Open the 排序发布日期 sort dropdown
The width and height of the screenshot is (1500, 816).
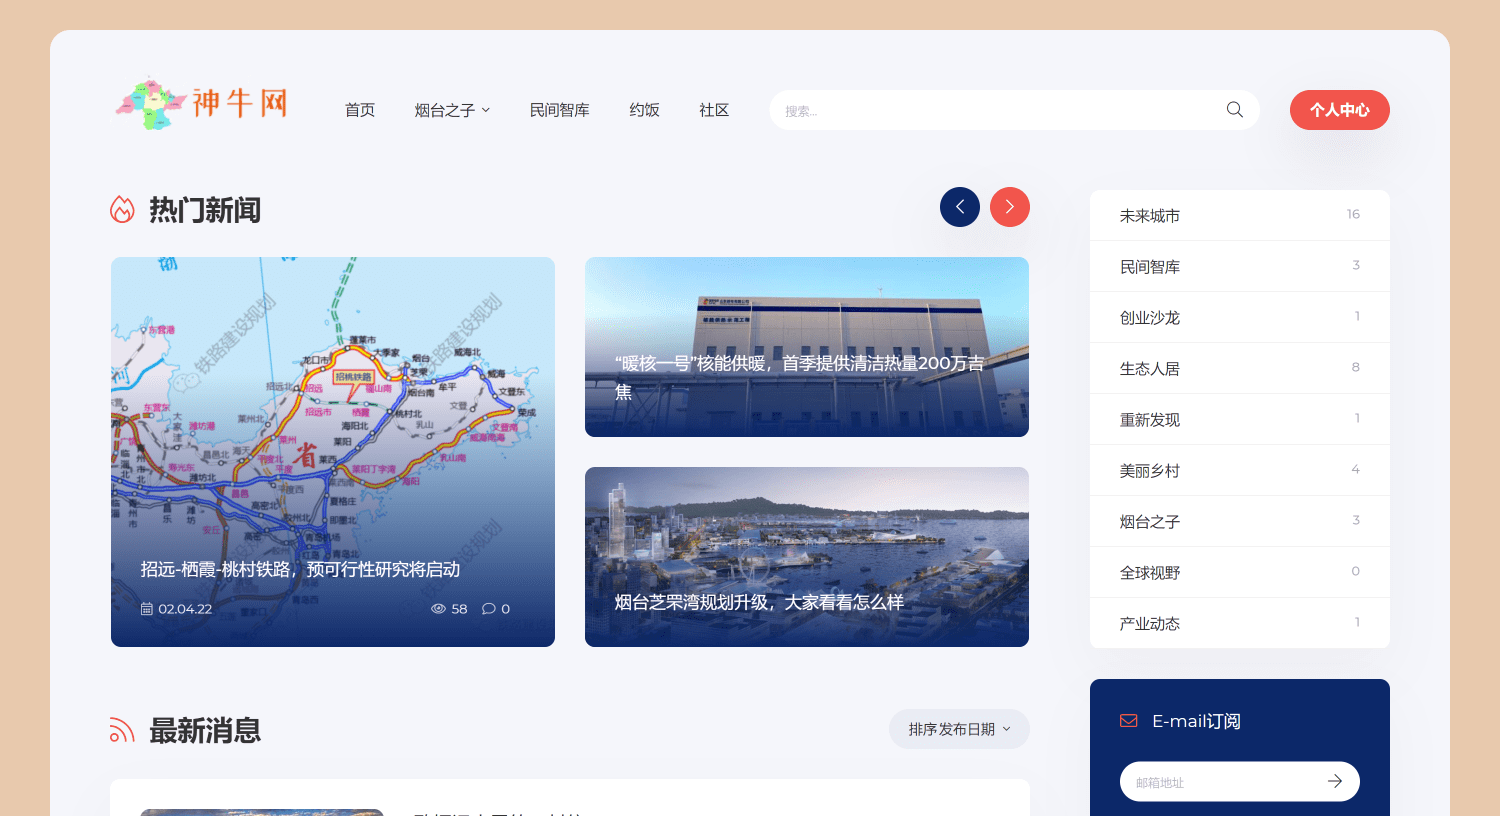[958, 729]
